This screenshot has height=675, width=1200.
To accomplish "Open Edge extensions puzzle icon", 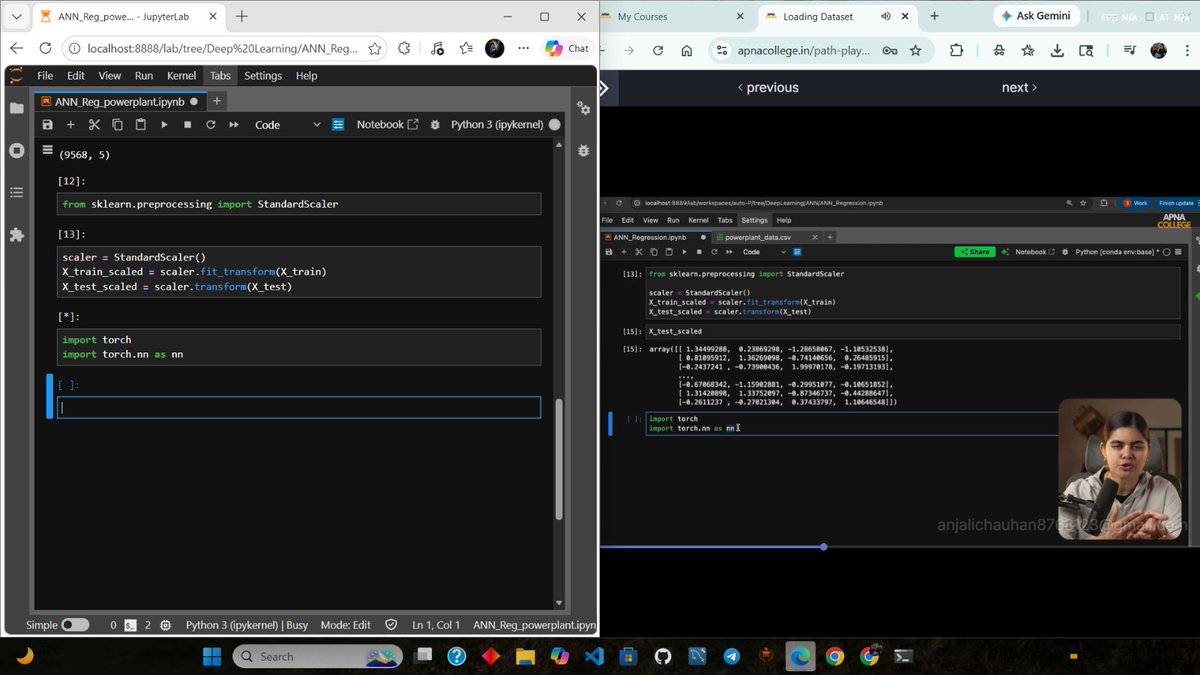I will point(404,48).
